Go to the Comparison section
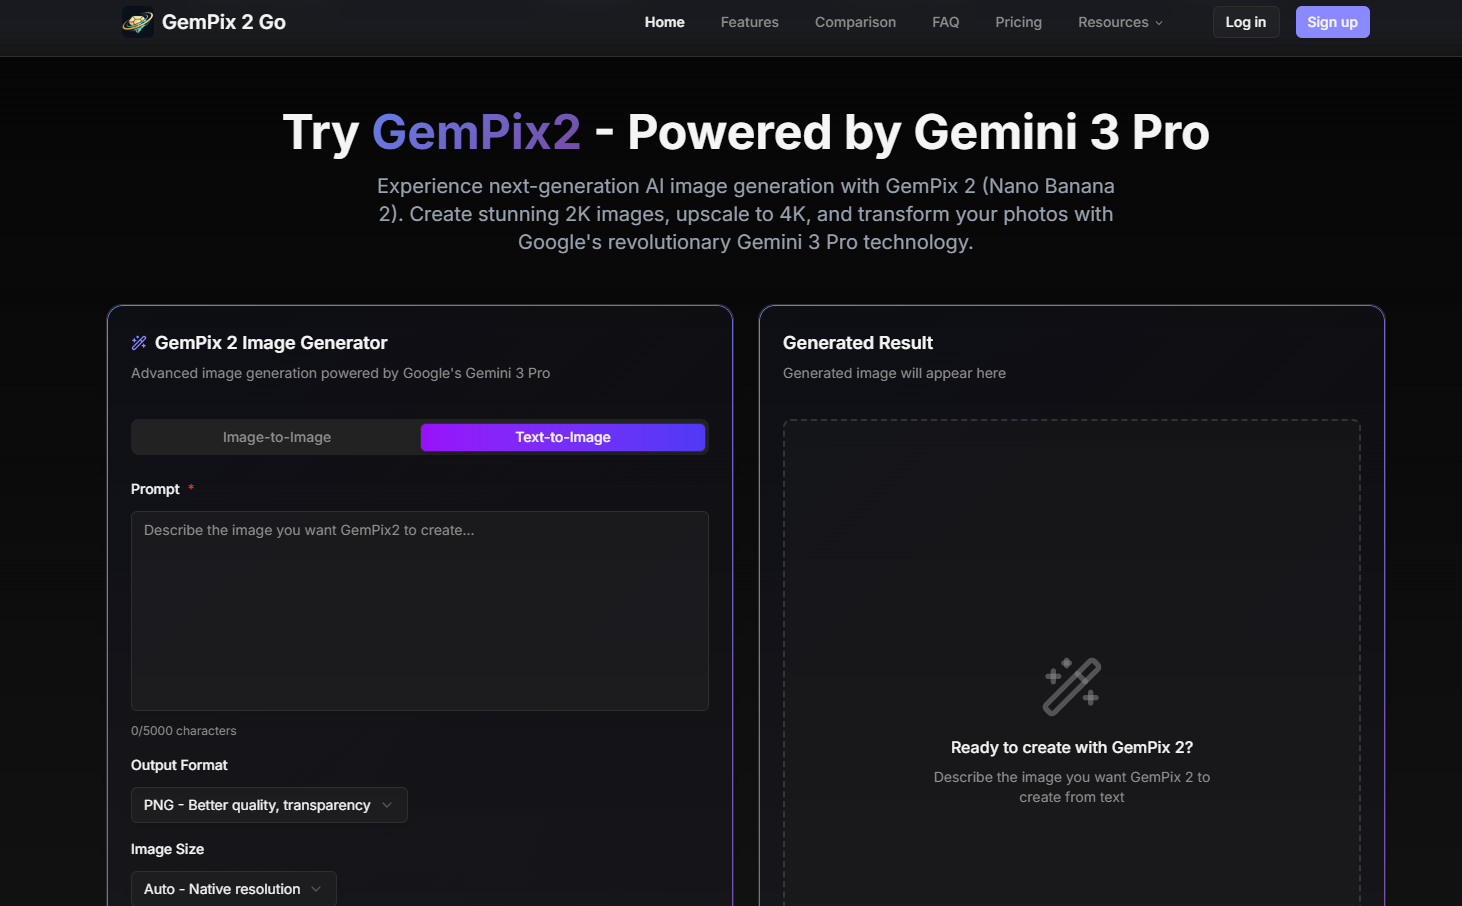Screen dimensions: 1462x906 point(855,22)
